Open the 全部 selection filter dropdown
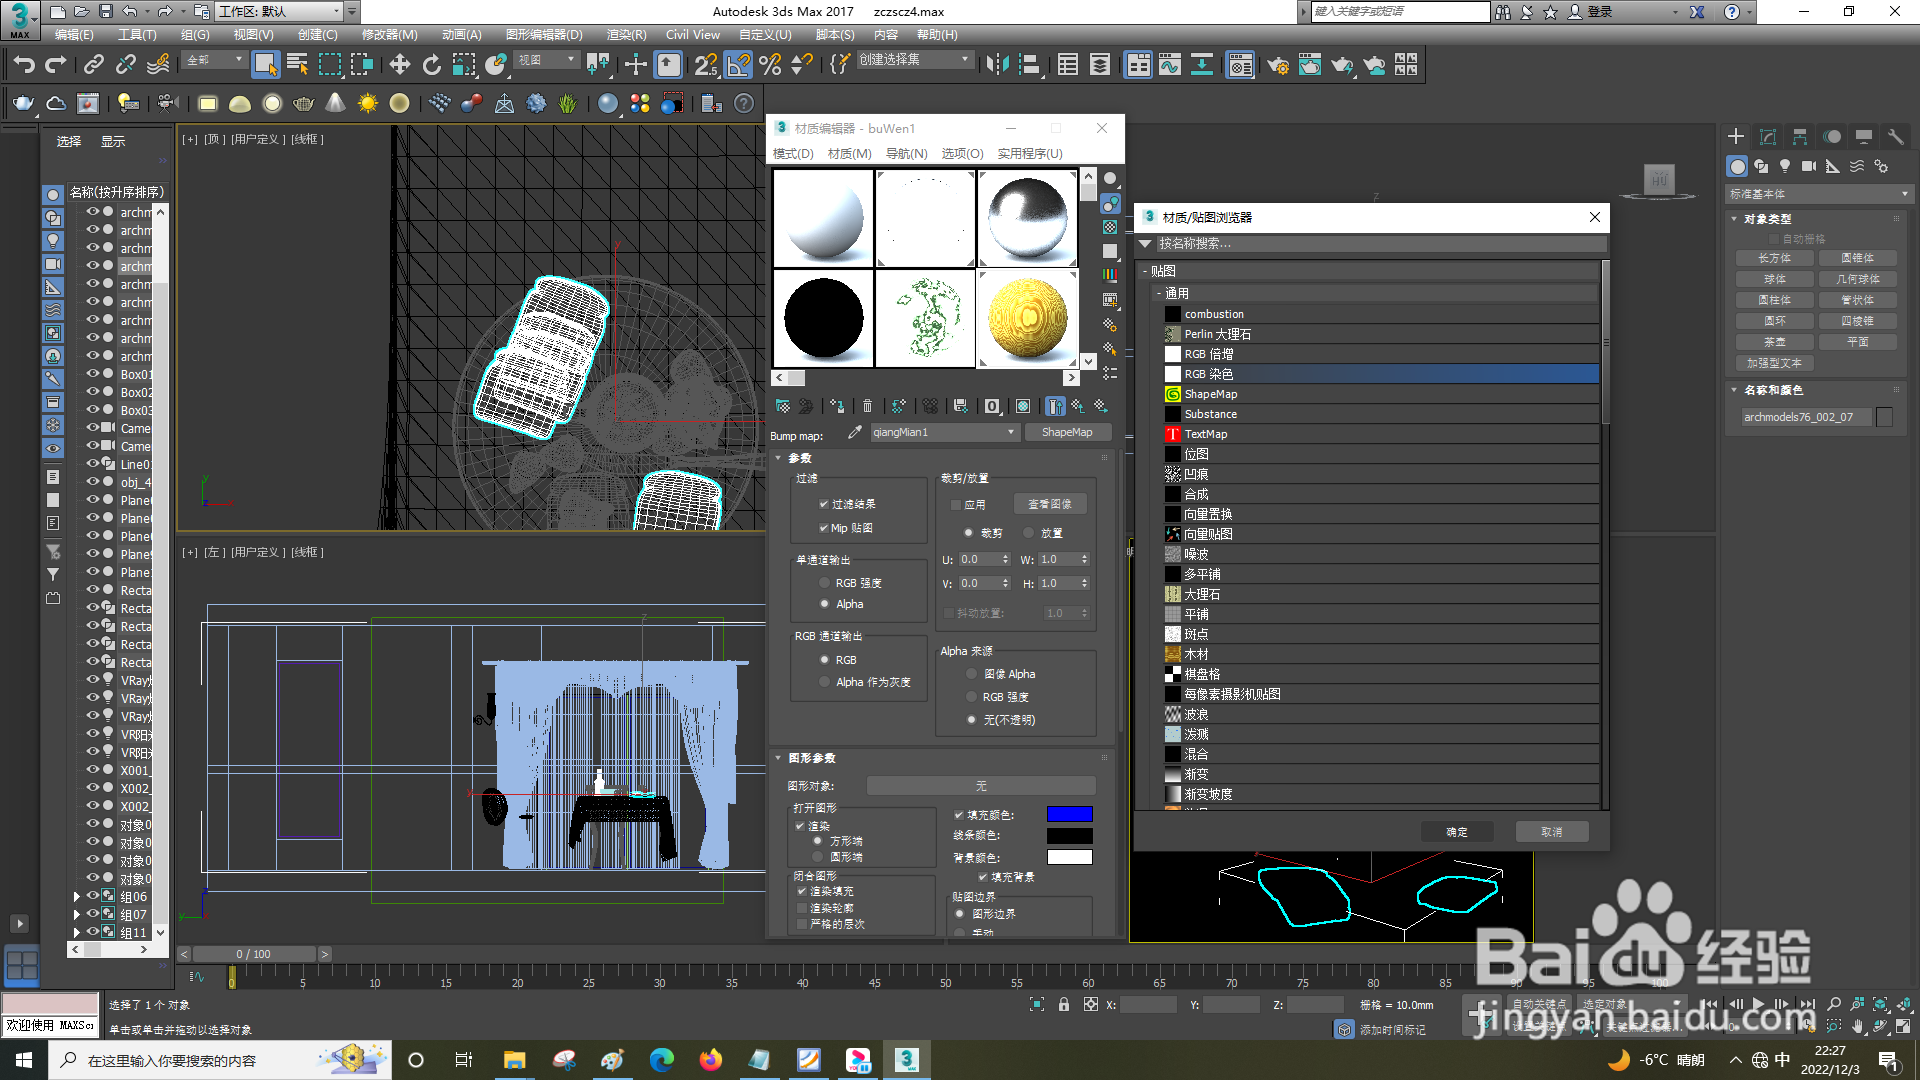Image resolution: width=1920 pixels, height=1082 pixels. tap(214, 60)
